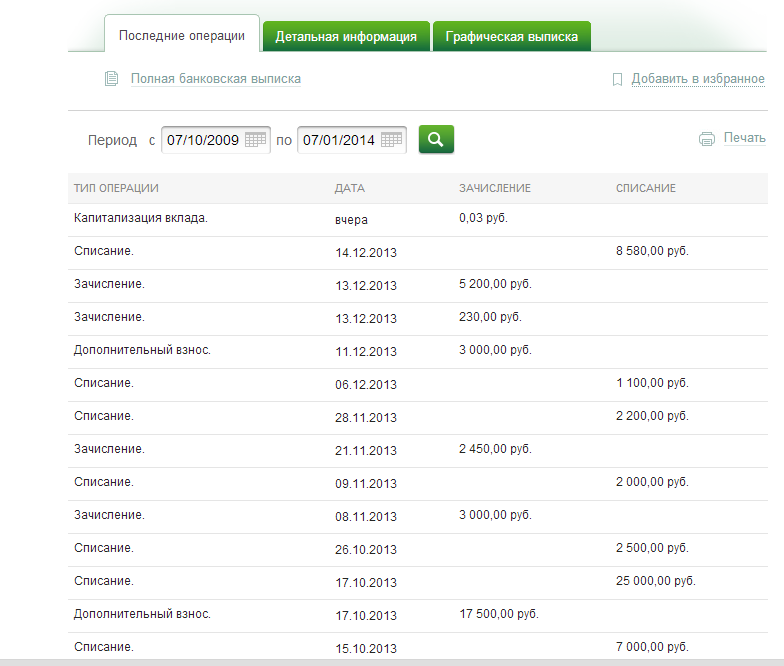Image resolution: width=784 pixels, height=666 pixels.
Task: Click the amount 7 000,00 руб.
Action: pos(652,647)
